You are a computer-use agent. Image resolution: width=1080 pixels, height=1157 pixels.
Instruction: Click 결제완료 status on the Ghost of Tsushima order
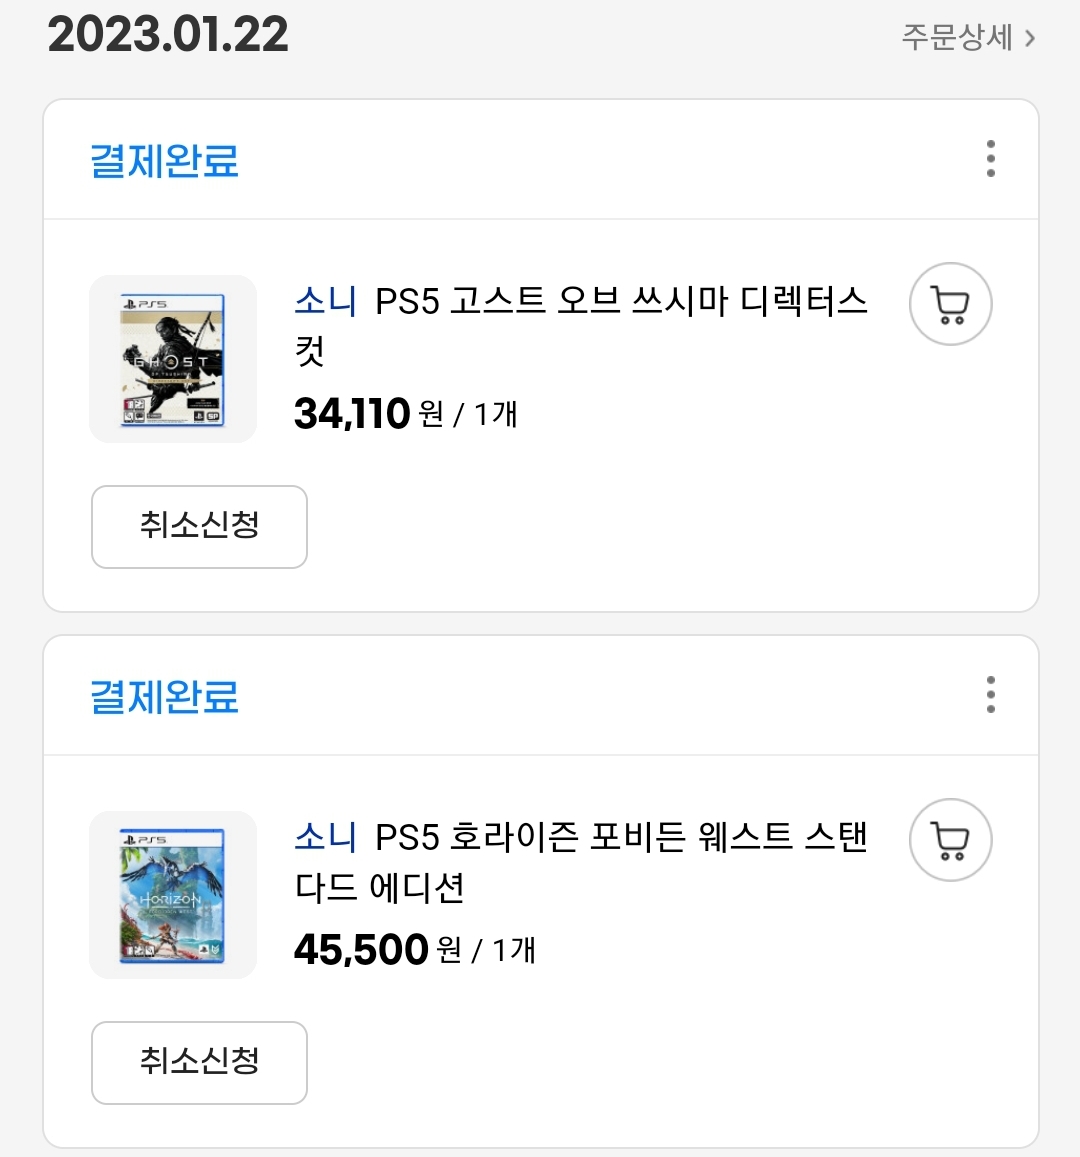(x=165, y=160)
